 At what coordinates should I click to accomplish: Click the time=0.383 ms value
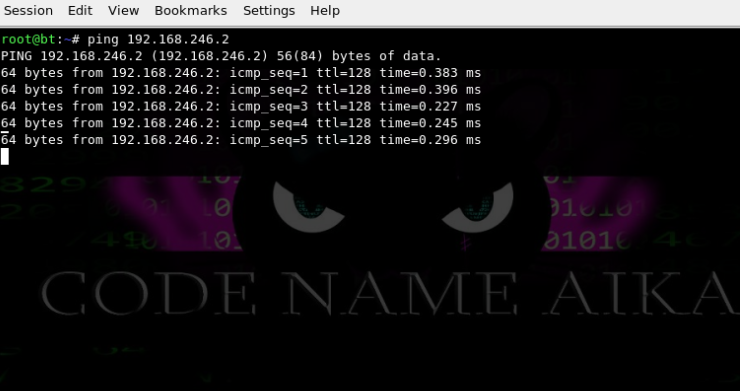coord(430,73)
